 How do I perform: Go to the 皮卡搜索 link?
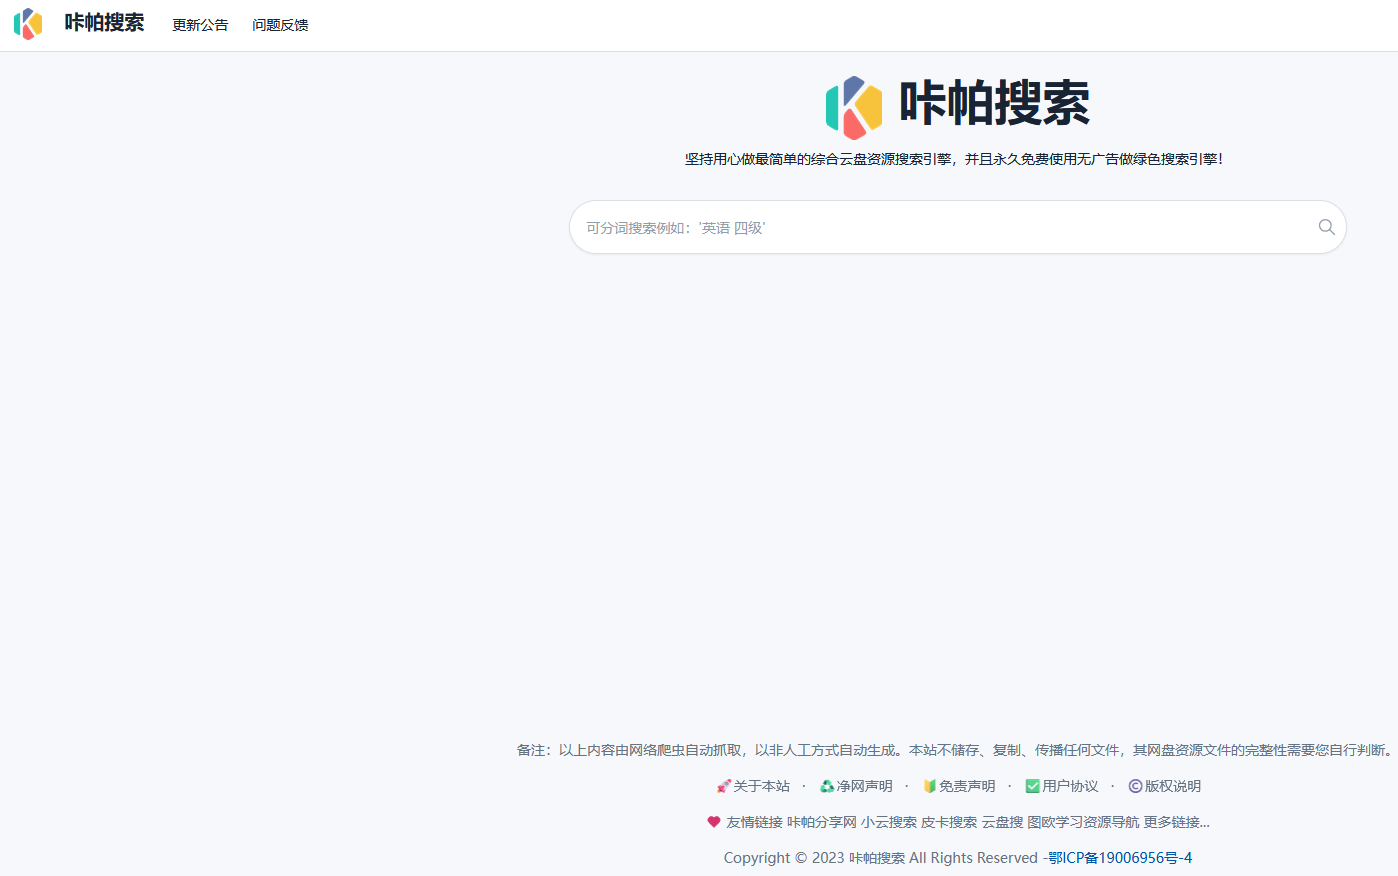pyautogui.click(x=948, y=822)
